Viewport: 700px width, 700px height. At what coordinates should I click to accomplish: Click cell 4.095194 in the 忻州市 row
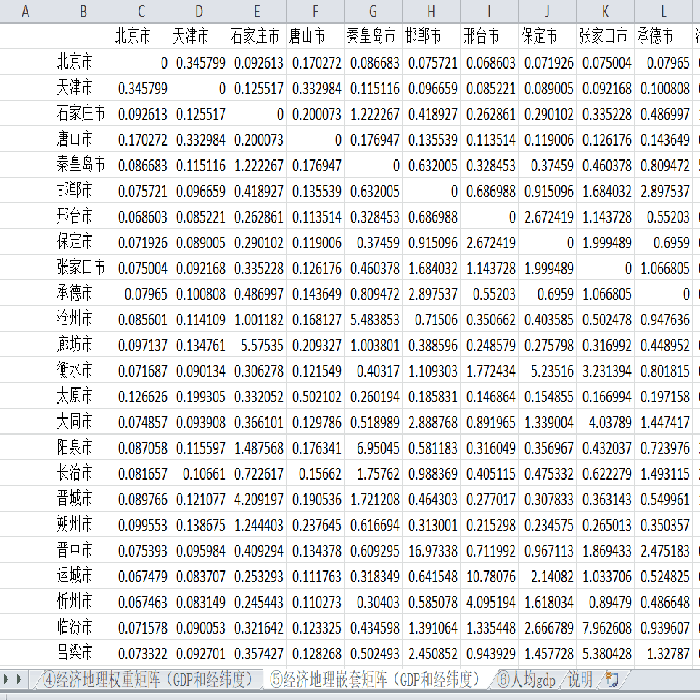click(489, 601)
